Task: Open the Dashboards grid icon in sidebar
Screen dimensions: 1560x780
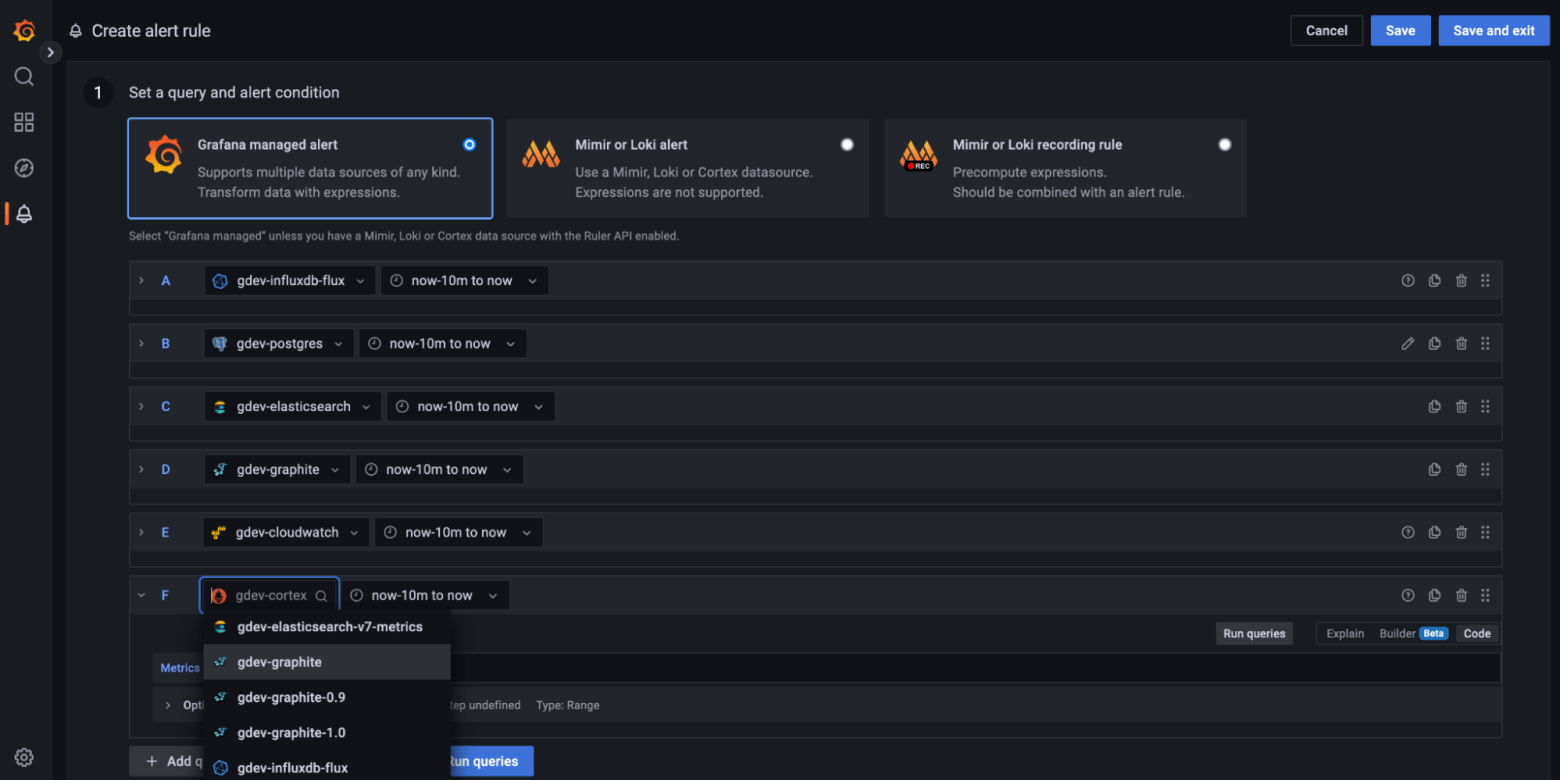Action: tap(24, 122)
